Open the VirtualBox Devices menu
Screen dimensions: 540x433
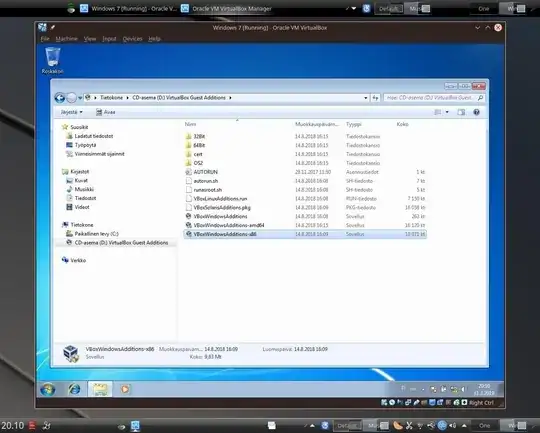(x=132, y=39)
